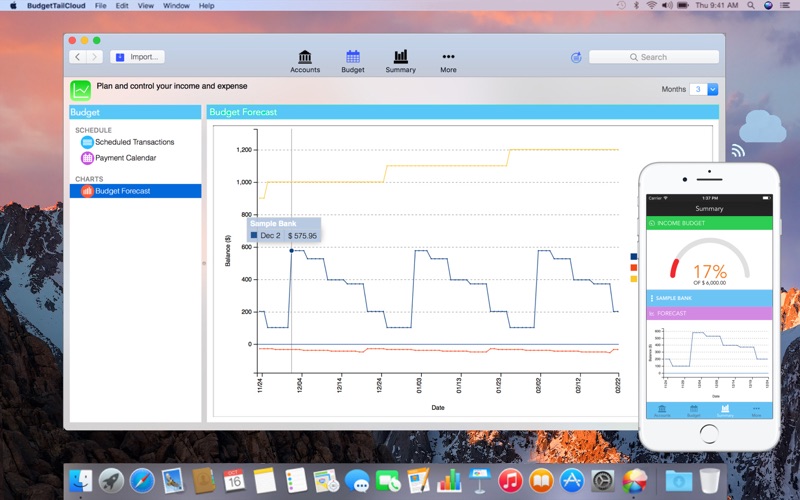Open the Accounts toolbar section
The image size is (800, 500).
(x=305, y=61)
